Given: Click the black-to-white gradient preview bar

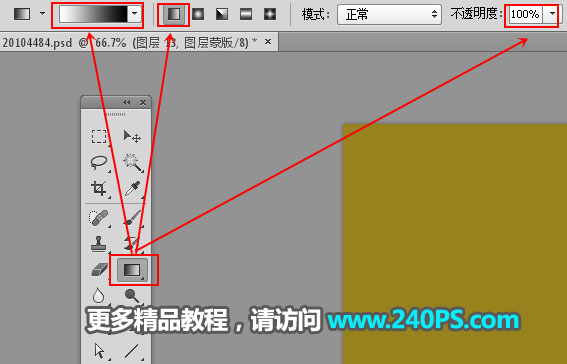Looking at the screenshot, I should pyautogui.click(x=93, y=14).
